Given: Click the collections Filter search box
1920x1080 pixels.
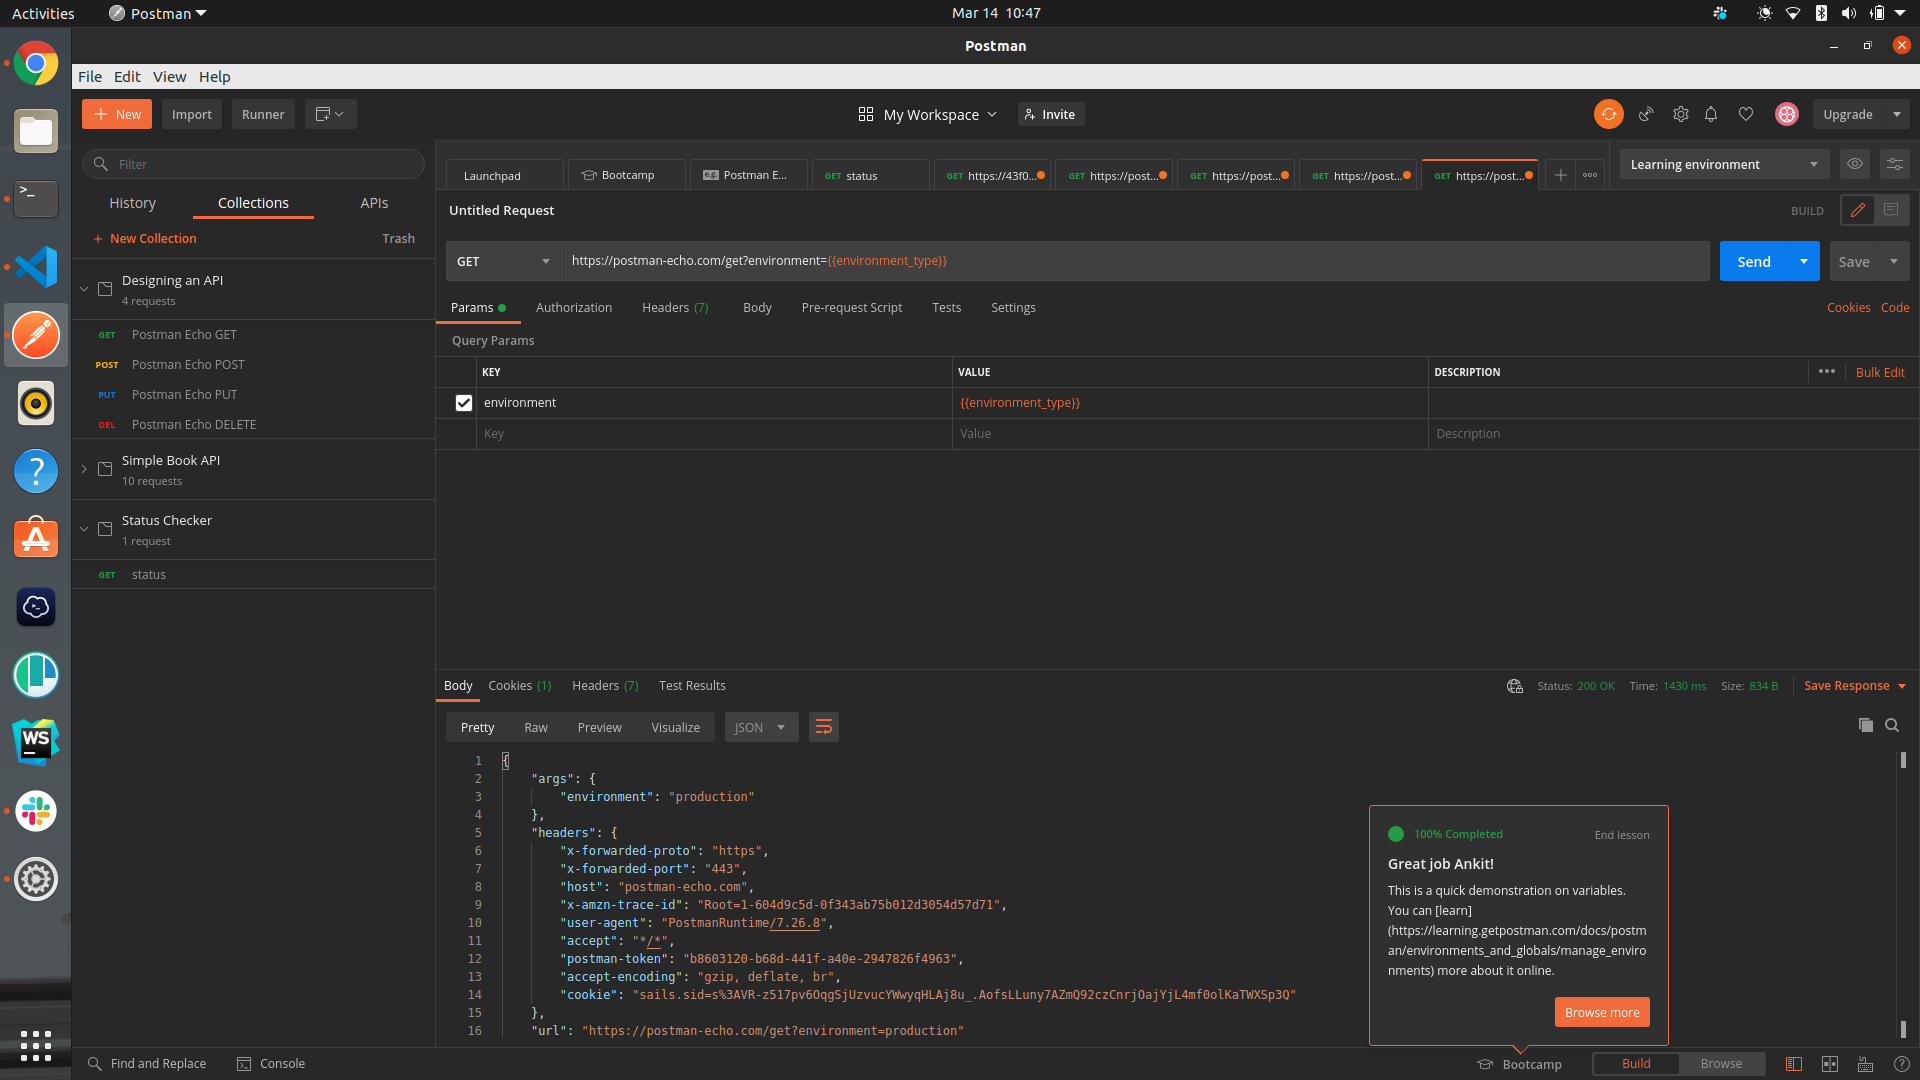Looking at the screenshot, I should (x=253, y=164).
